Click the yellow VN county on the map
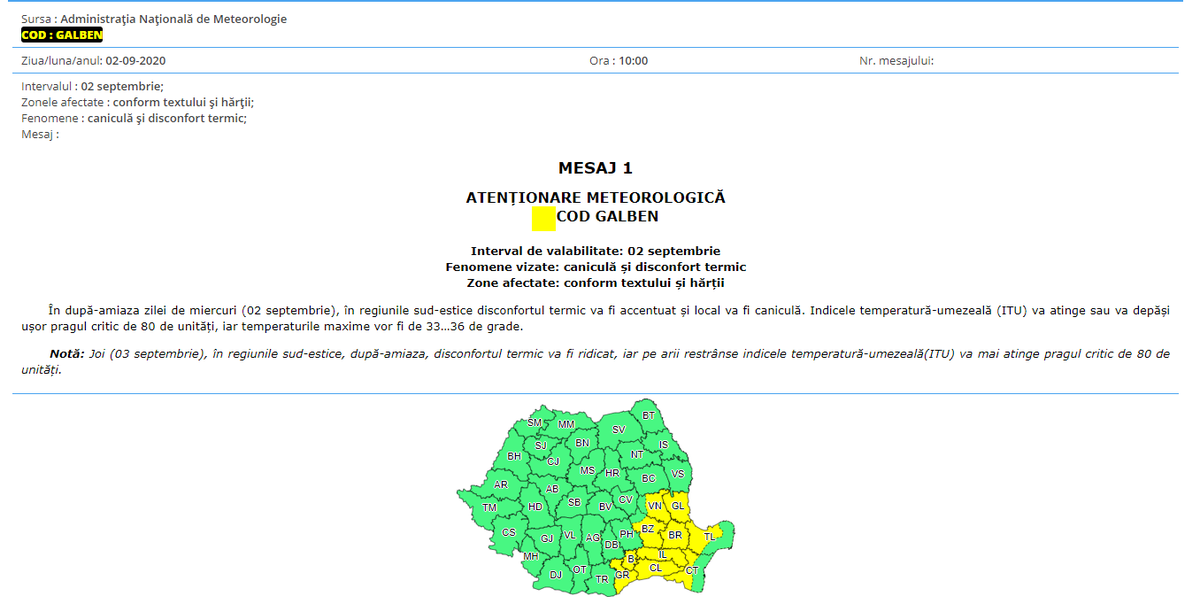This screenshot has width=1200, height=604. (655, 506)
